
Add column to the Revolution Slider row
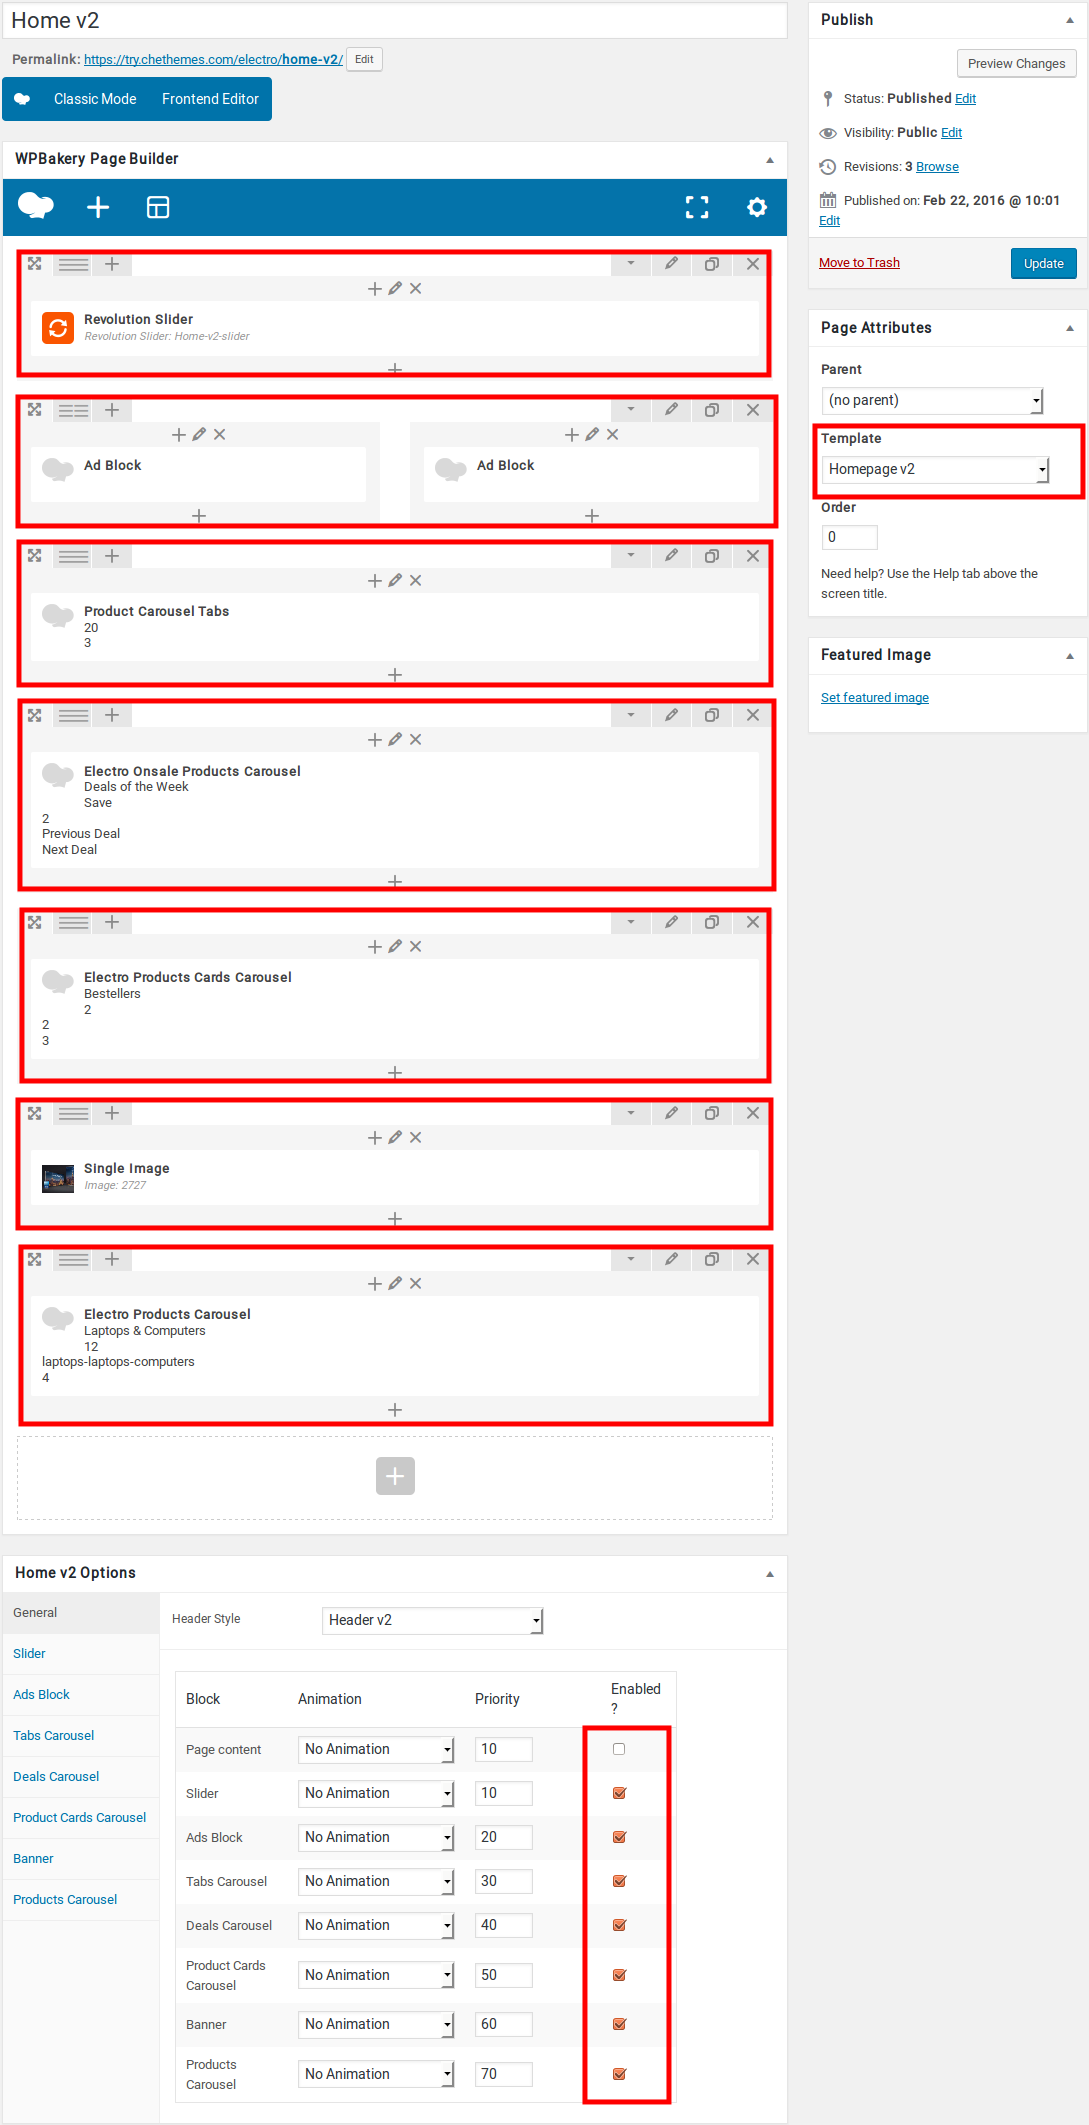(x=112, y=264)
